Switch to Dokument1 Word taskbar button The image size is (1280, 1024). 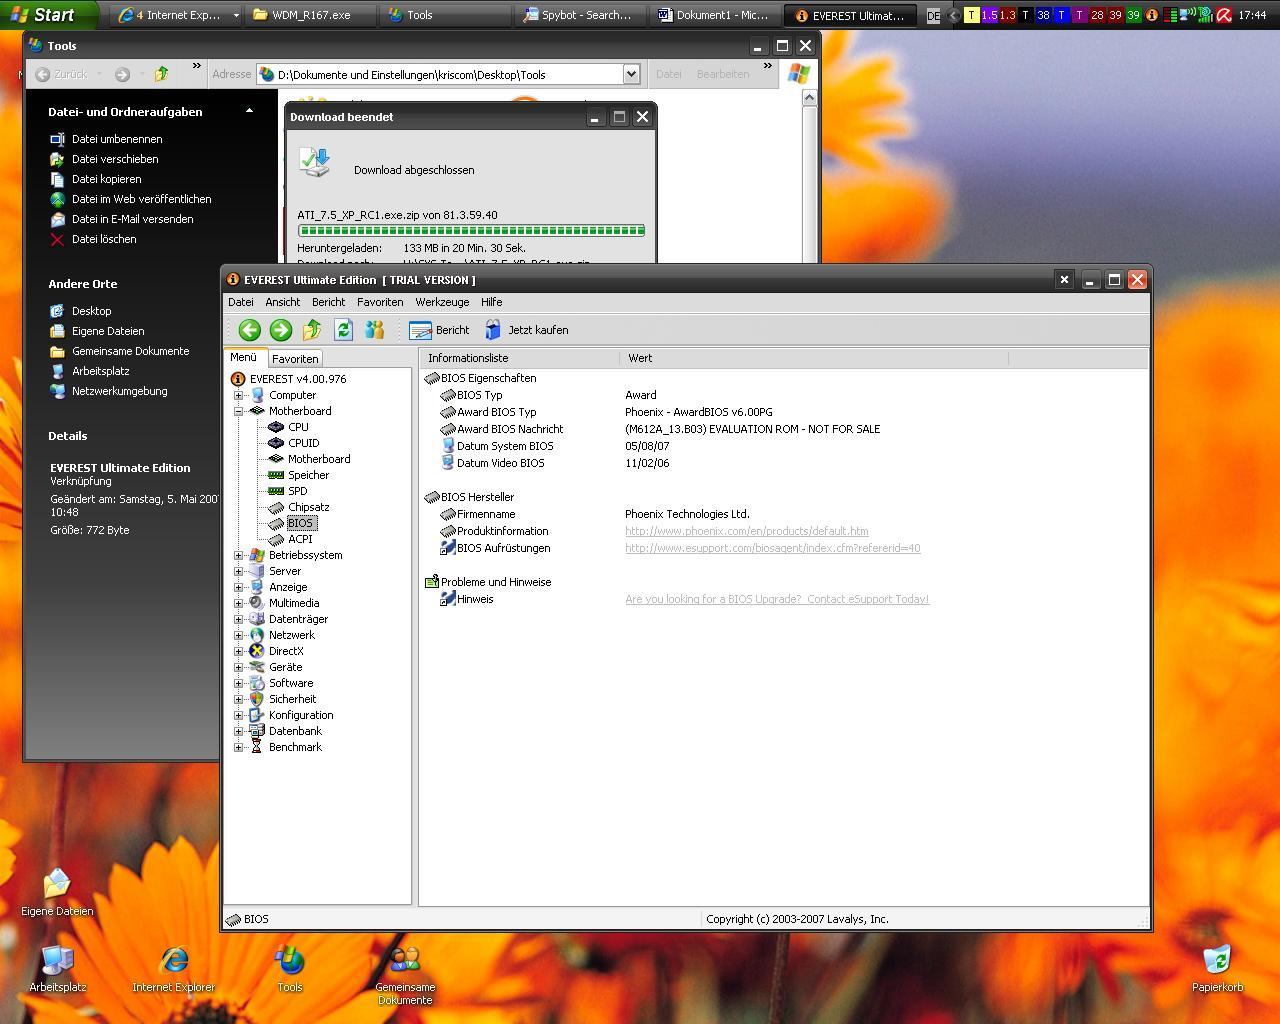(714, 15)
